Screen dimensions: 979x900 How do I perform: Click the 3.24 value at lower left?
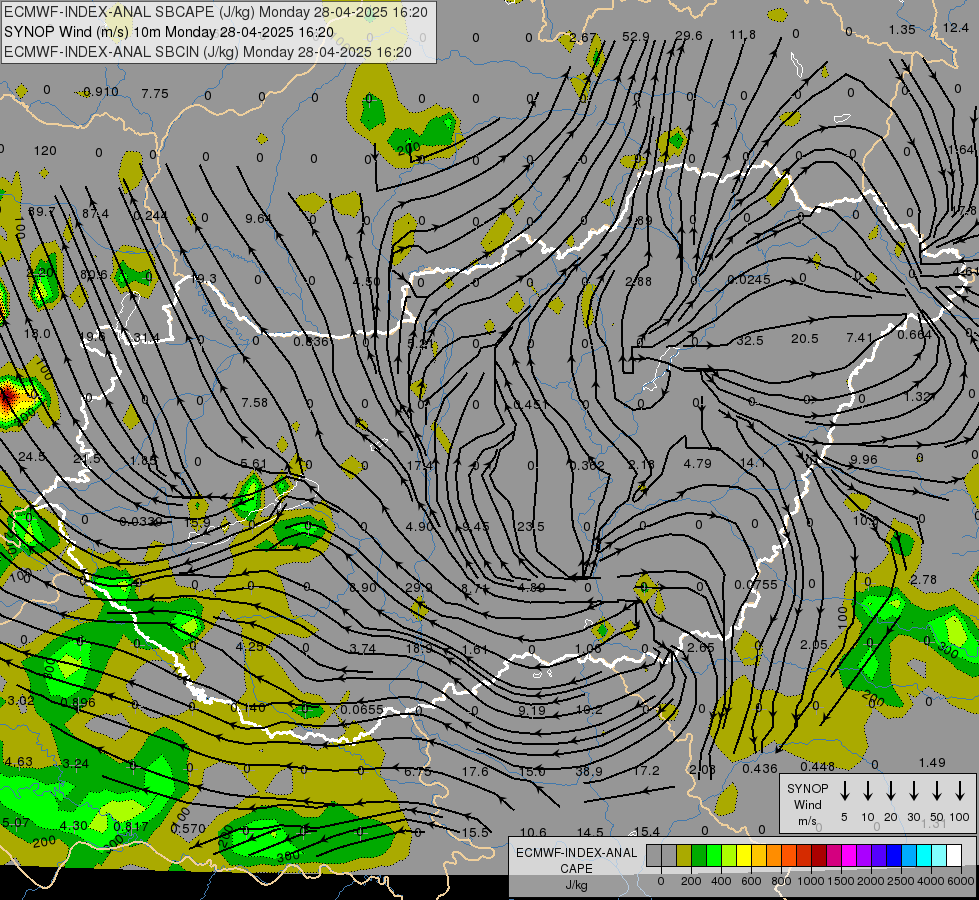[x=76, y=763]
